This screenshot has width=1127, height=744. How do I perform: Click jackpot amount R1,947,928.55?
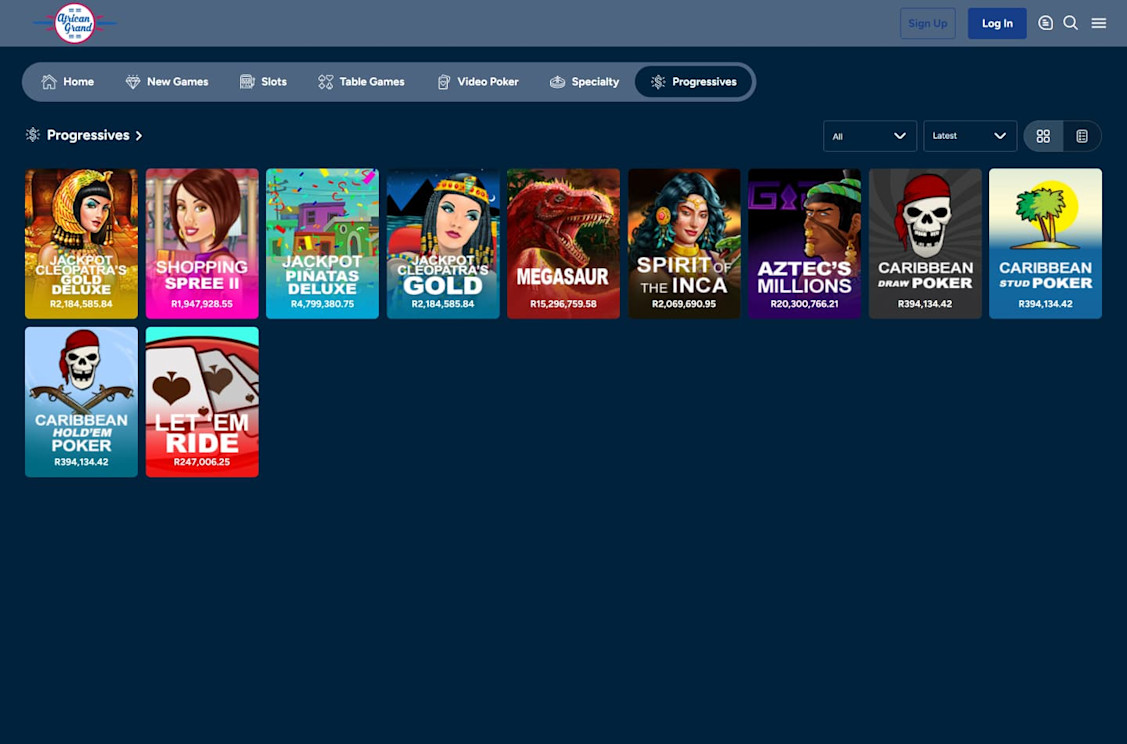tap(202, 304)
